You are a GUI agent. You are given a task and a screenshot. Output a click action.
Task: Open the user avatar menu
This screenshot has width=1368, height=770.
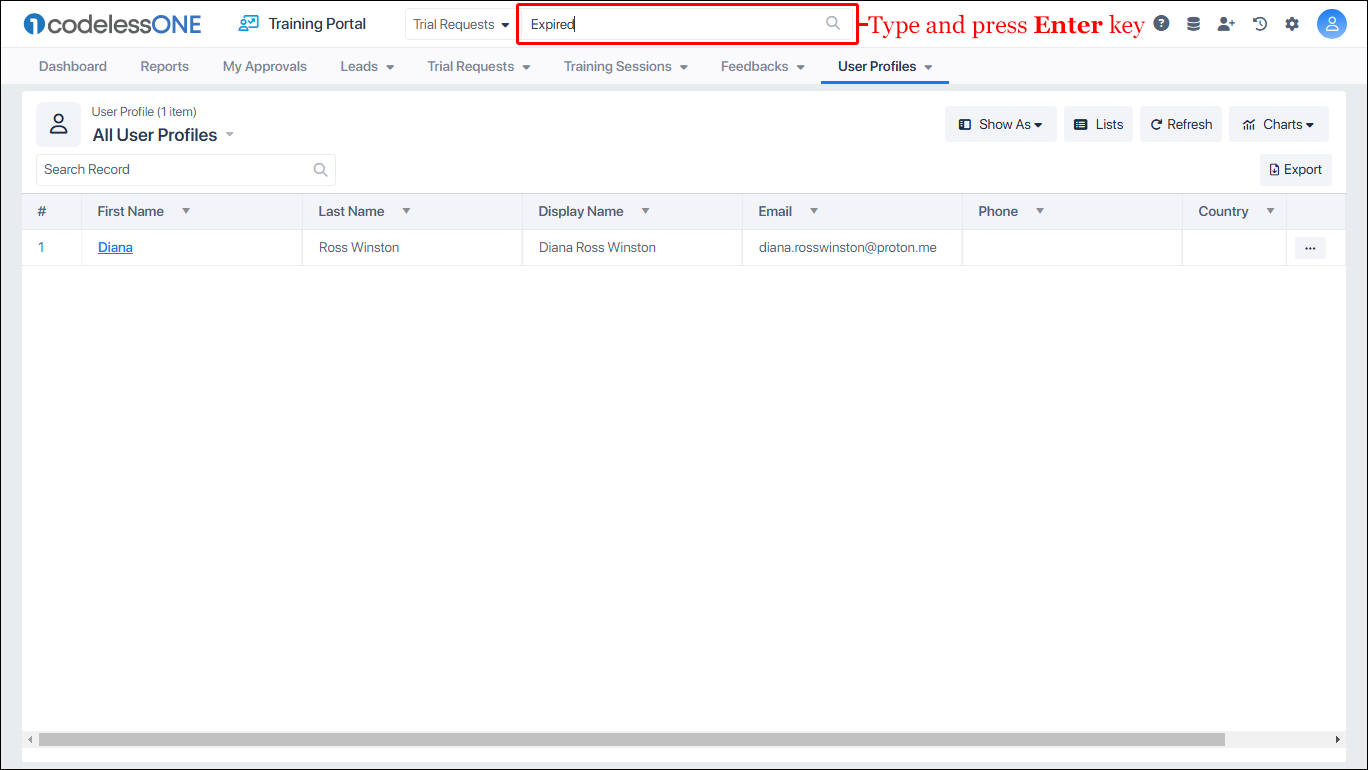click(1332, 24)
